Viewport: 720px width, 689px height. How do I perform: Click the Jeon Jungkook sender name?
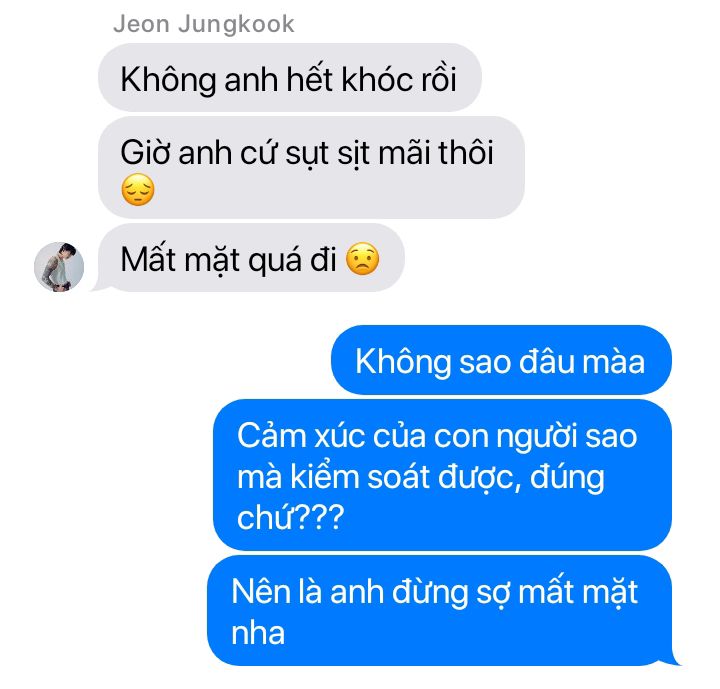[204, 24]
